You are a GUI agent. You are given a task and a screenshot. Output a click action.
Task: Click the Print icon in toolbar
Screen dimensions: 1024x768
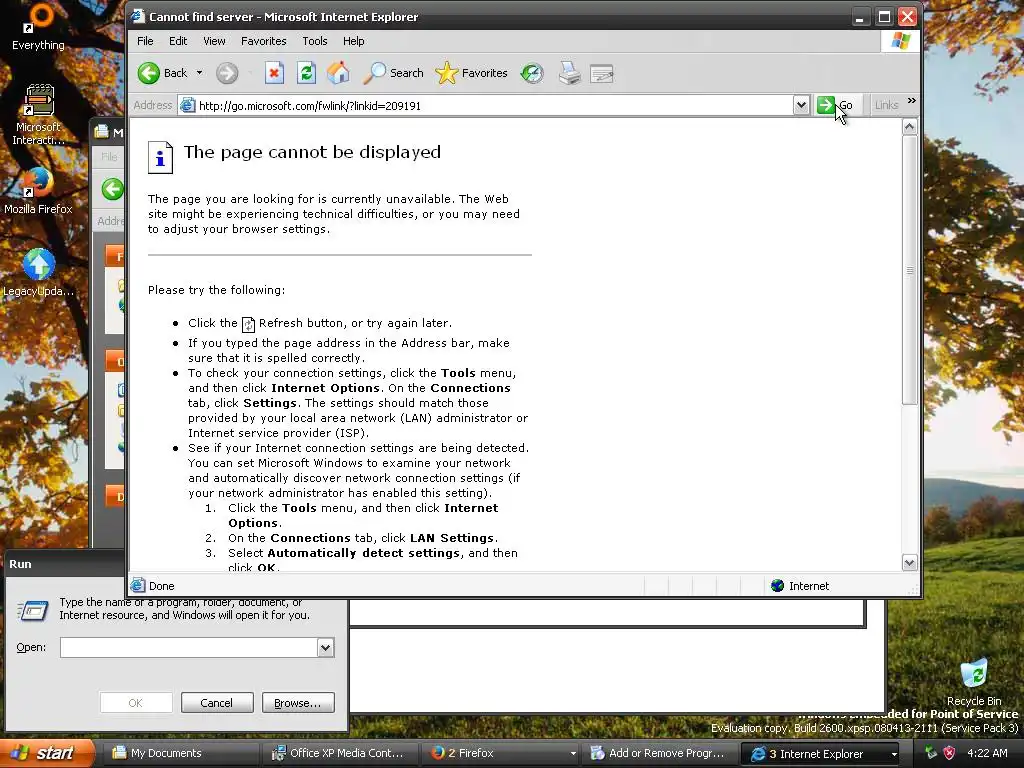coord(569,73)
